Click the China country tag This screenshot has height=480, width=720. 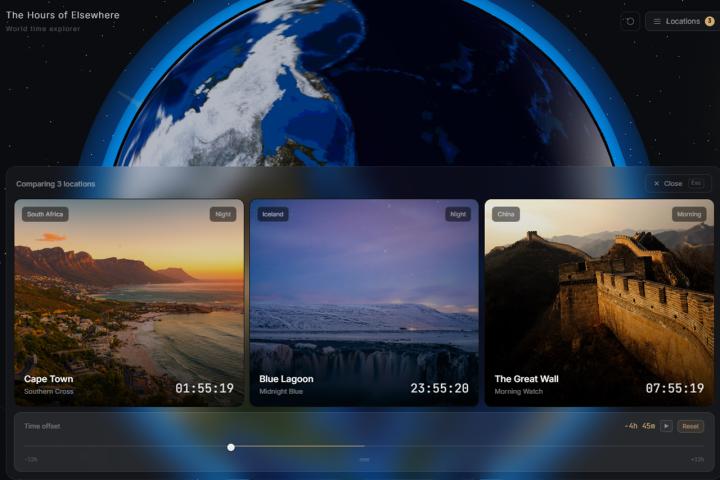[506, 214]
